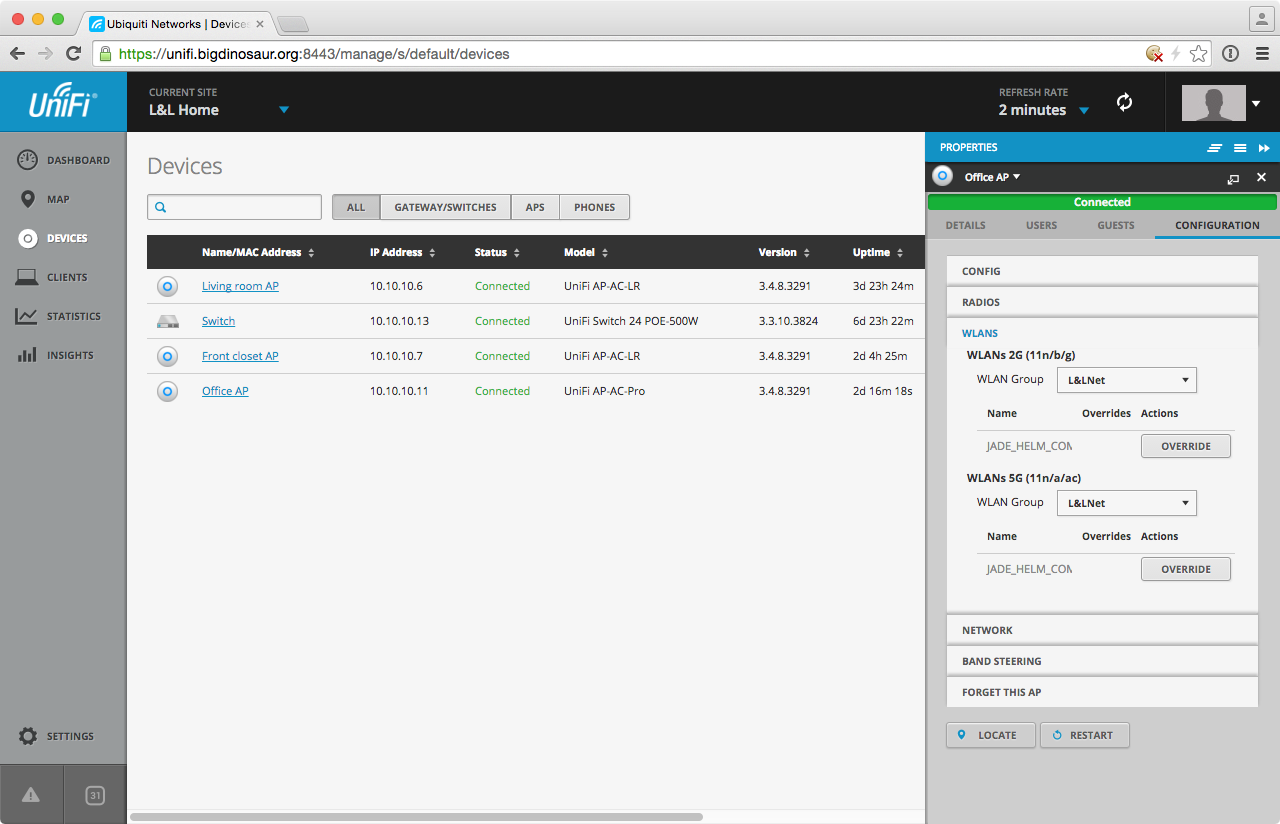Viewport: 1280px width, 824px height.
Task: Open Settings gear icon in sidebar
Action: click(28, 736)
